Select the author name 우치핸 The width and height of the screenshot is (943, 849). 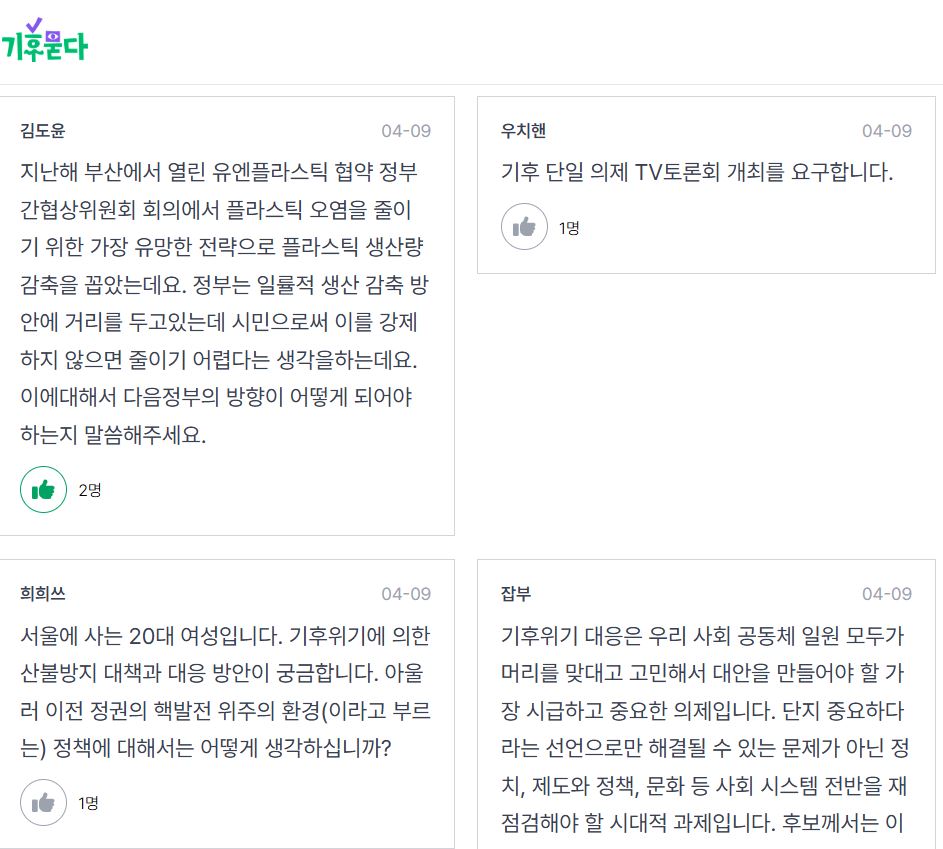(523, 131)
